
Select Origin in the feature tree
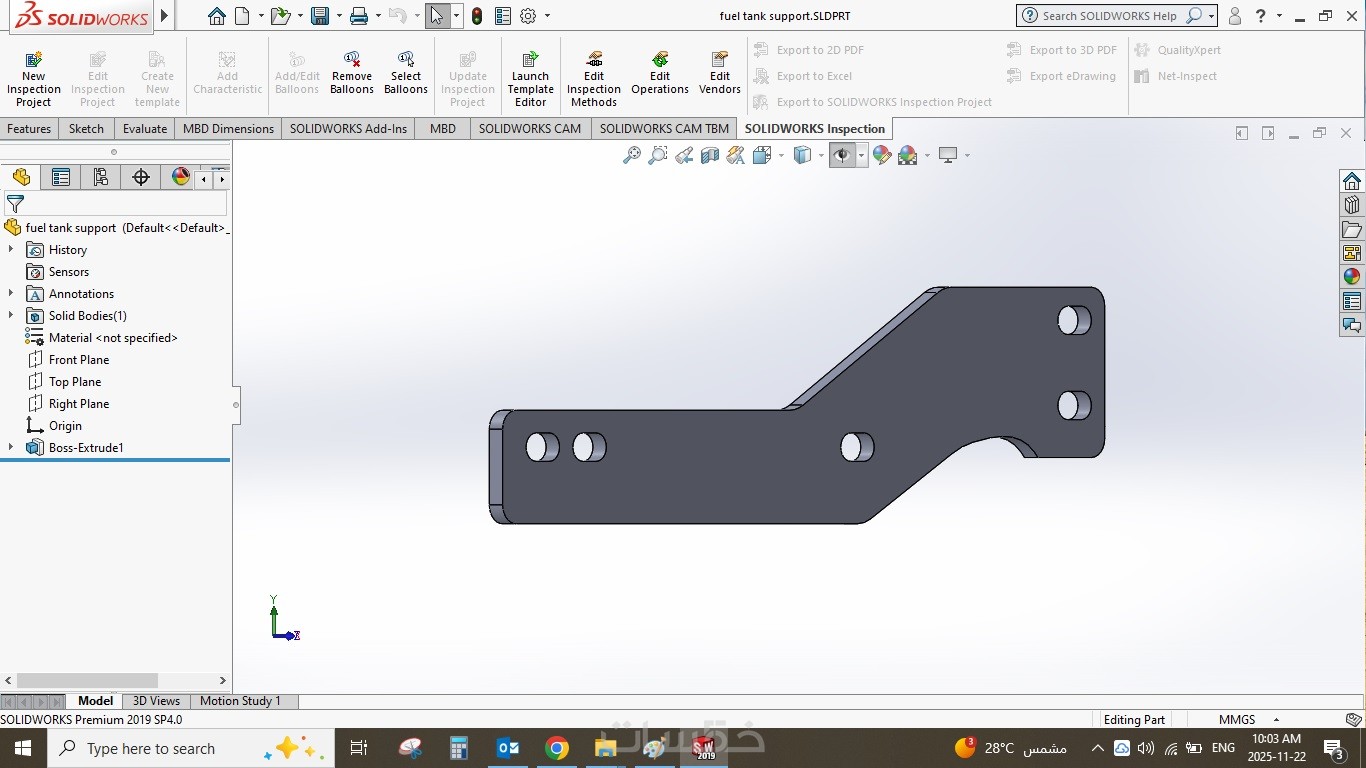point(65,426)
